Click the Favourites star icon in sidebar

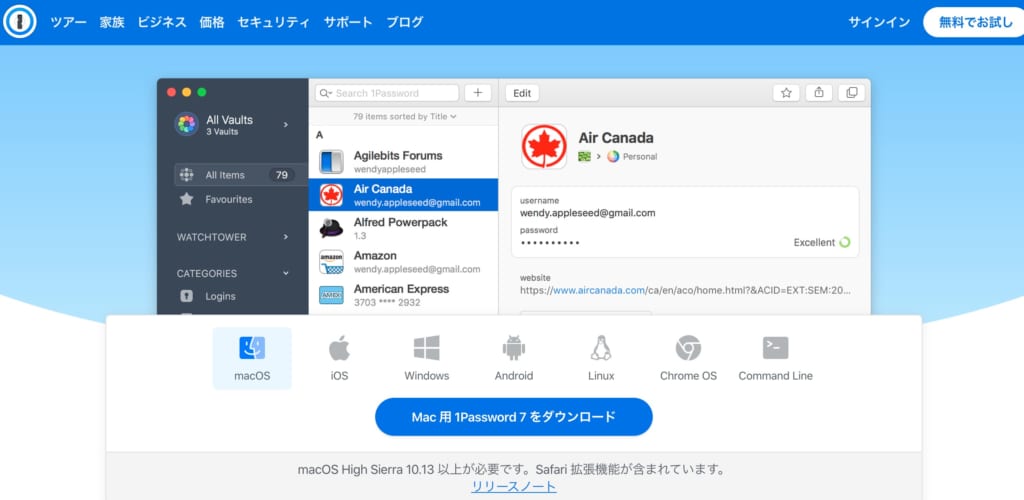tap(186, 199)
